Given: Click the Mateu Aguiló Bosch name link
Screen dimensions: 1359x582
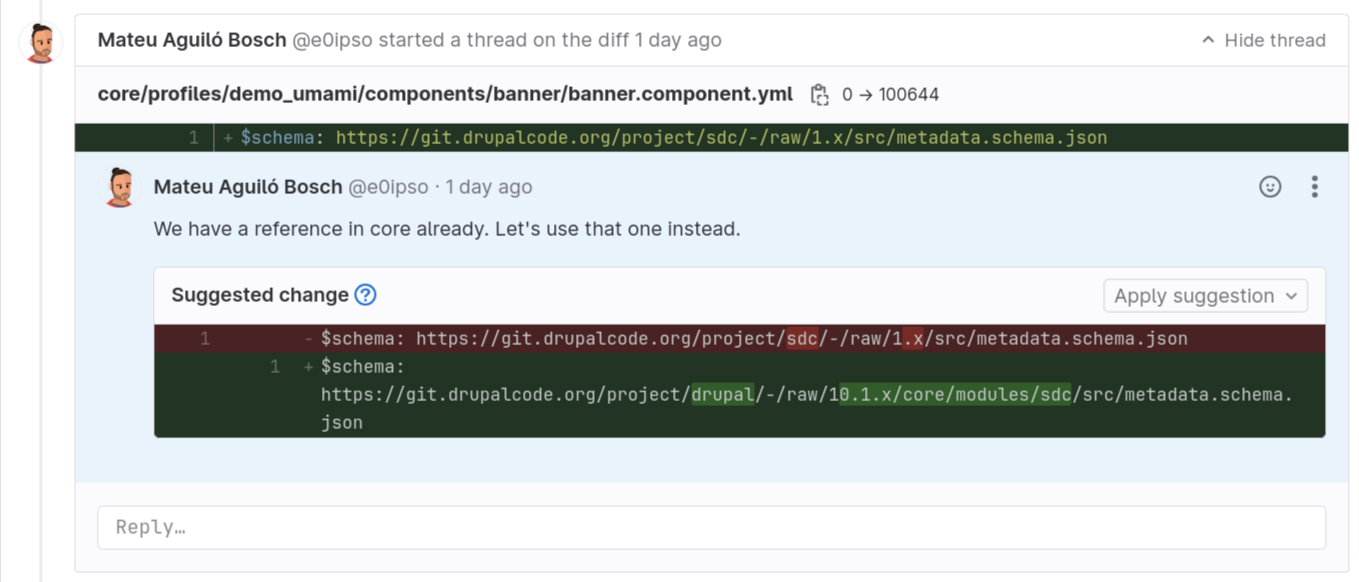Looking at the screenshot, I should 247,186.
